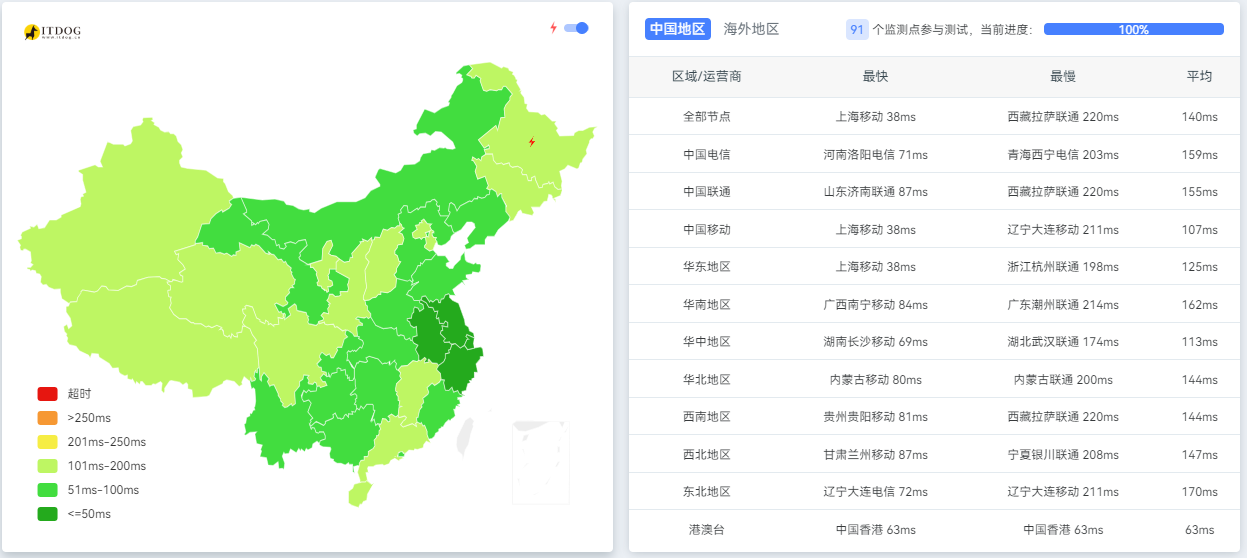Switch to the 中国地区 tab
The height and width of the screenshot is (558, 1247).
point(677,29)
